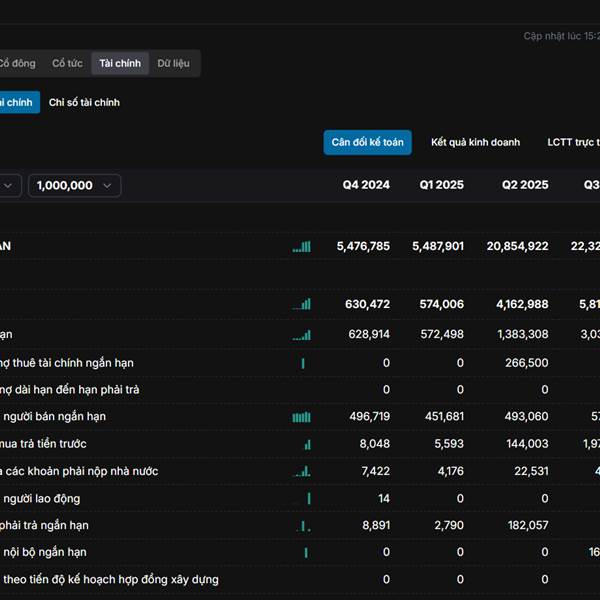Image resolution: width=600 pixels, height=600 pixels.
Task: Open the Dữ liệu tab
Action: tap(173, 64)
